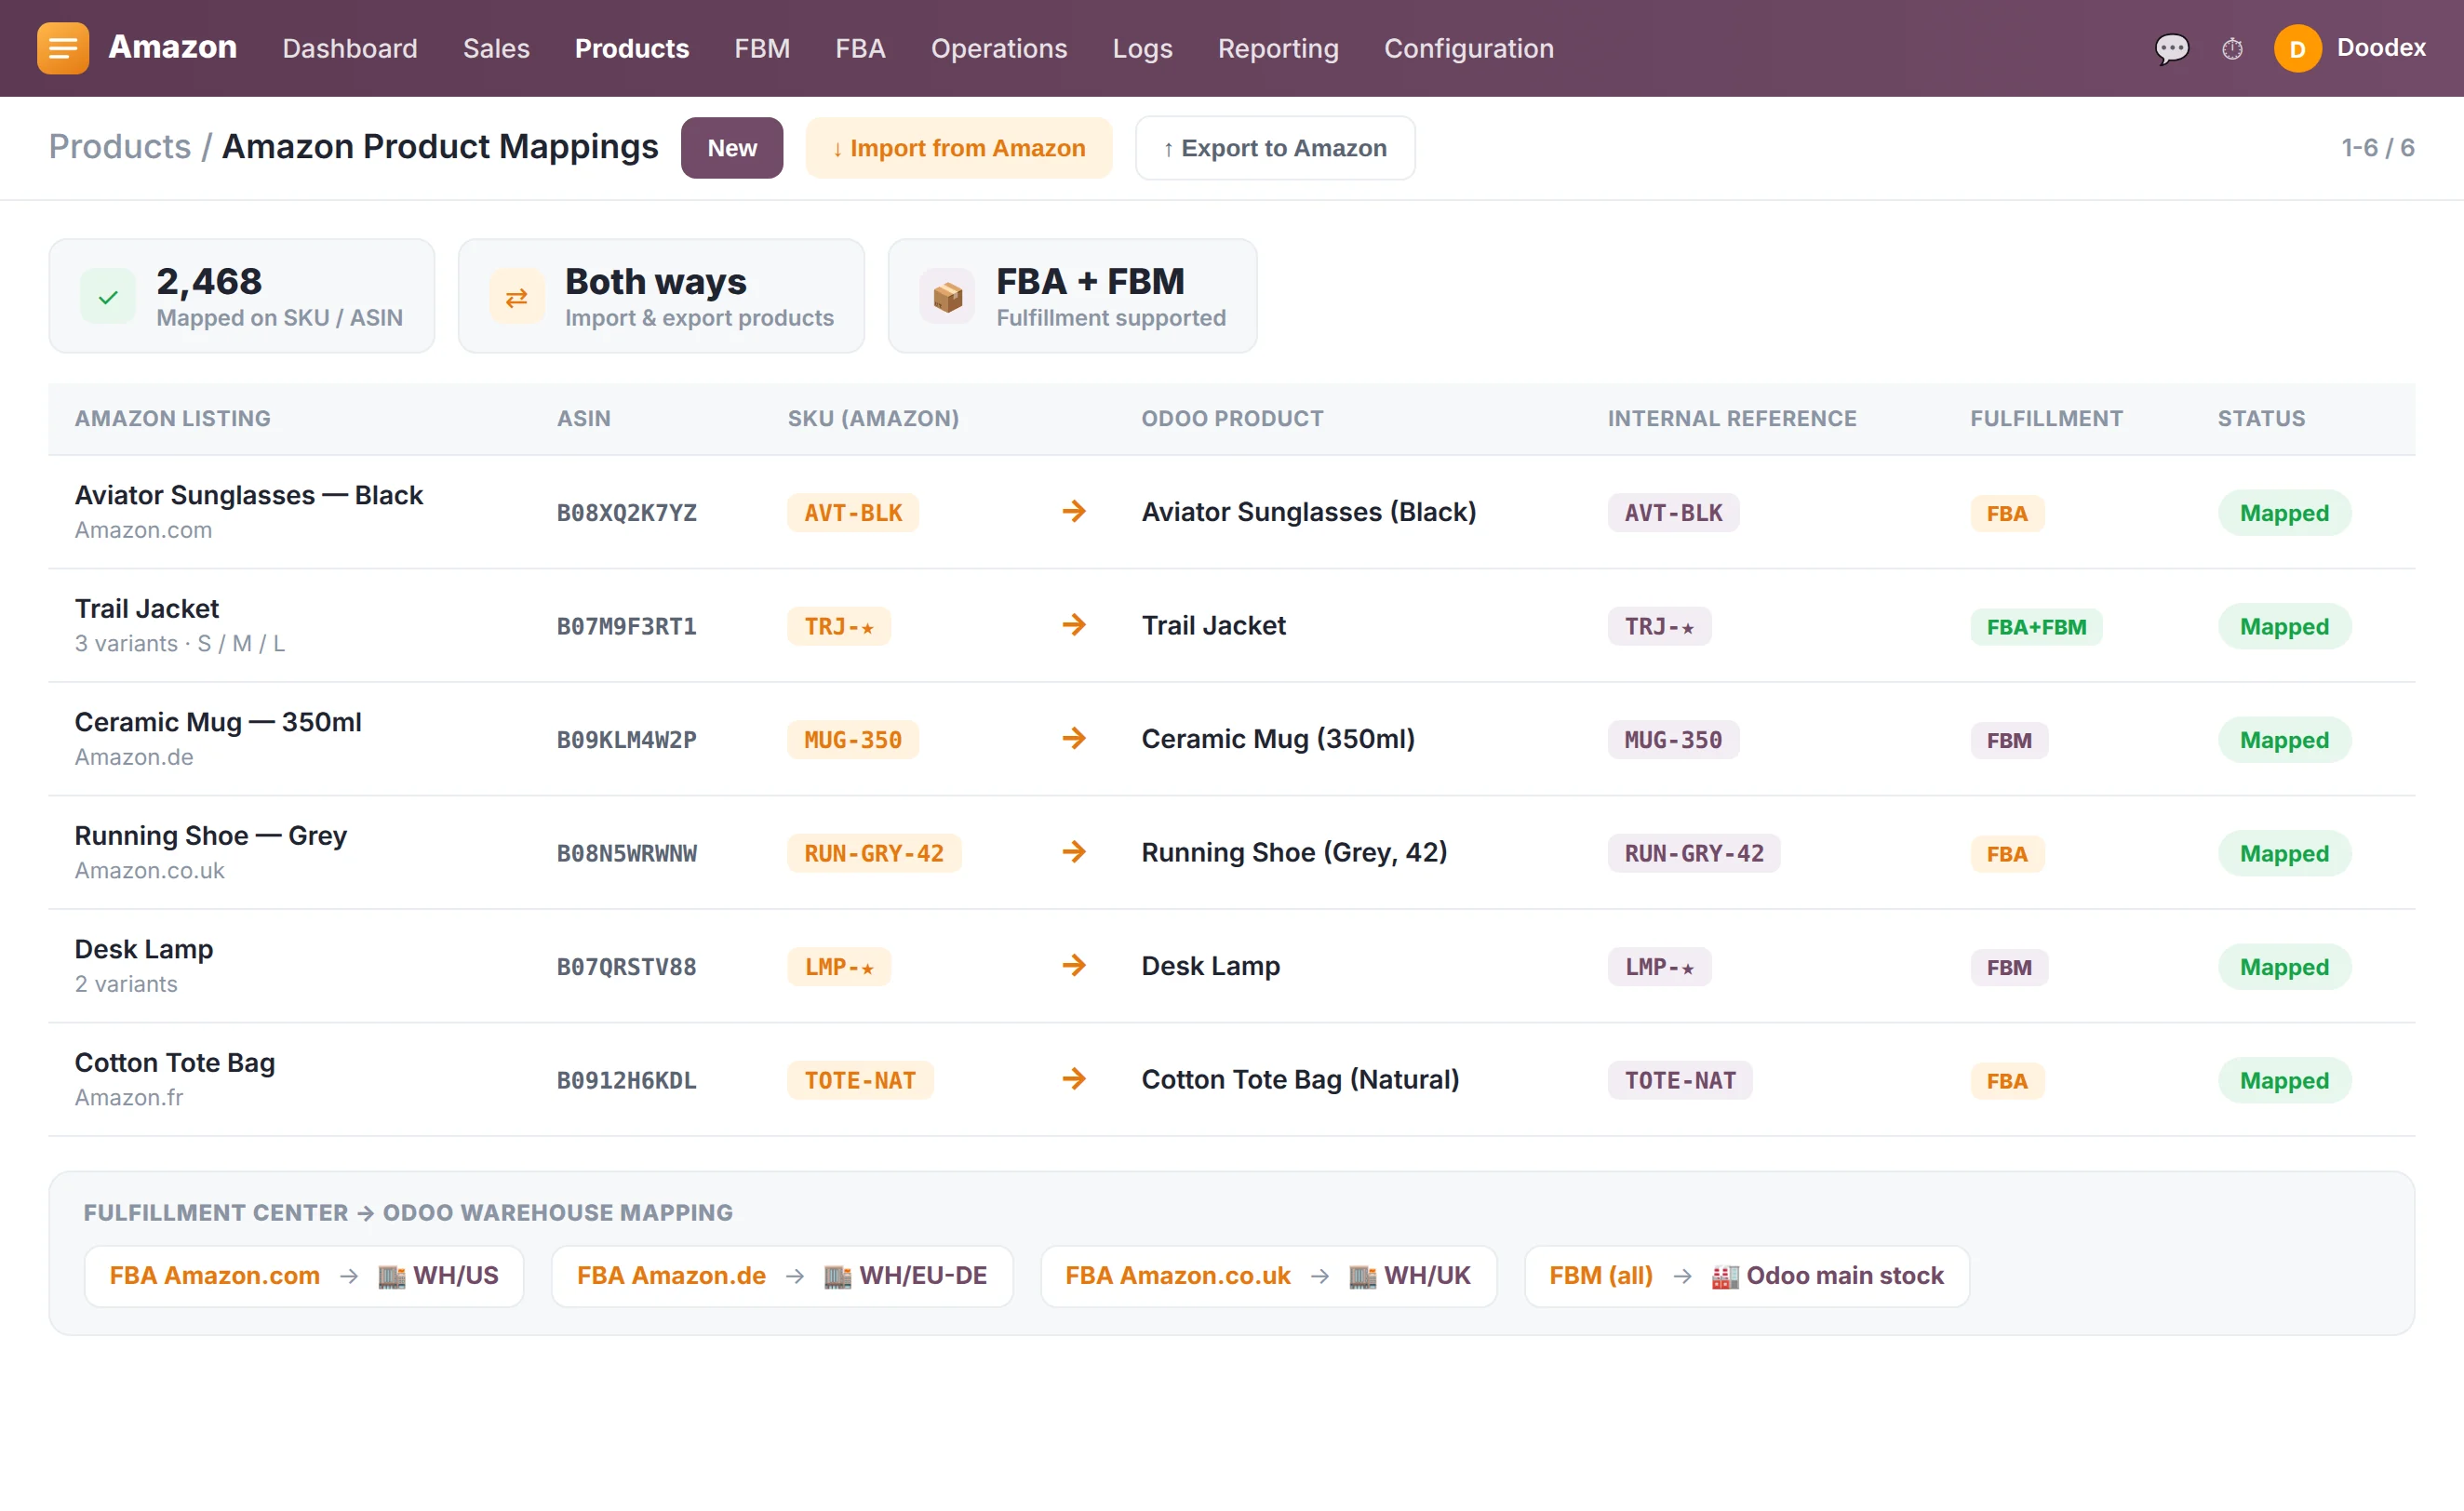
Task: Open the Dashboard menu
Action: (x=350, y=48)
